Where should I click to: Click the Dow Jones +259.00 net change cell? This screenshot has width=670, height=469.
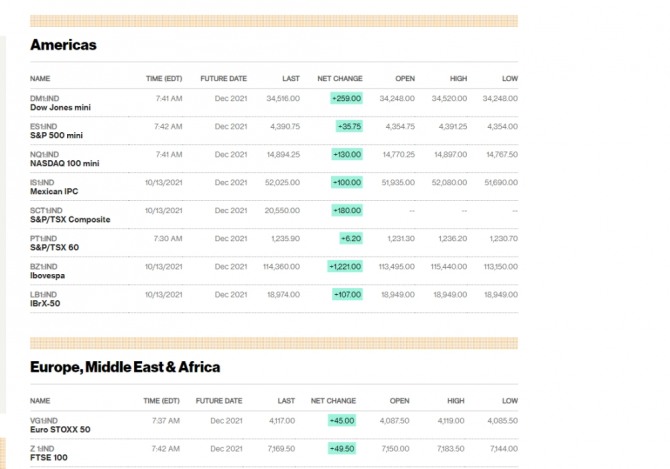point(346,98)
